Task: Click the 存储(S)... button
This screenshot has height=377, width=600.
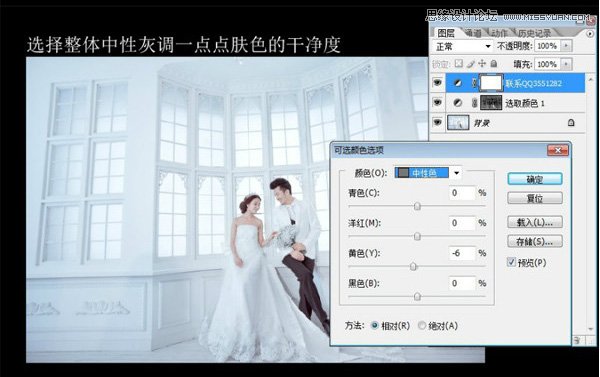Action: click(535, 242)
